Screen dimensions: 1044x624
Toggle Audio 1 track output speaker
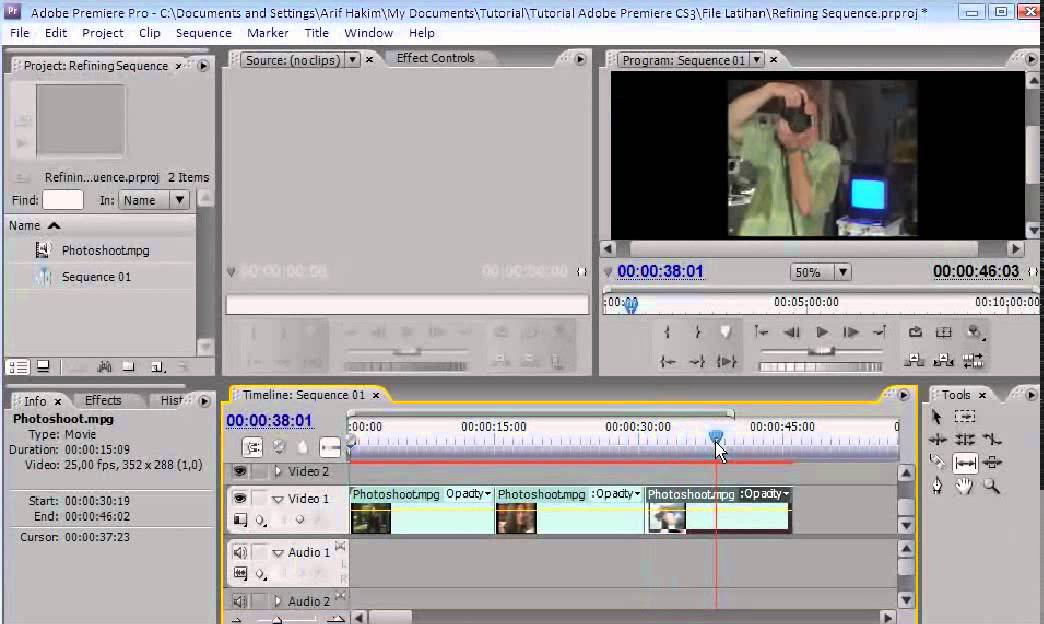click(x=240, y=552)
